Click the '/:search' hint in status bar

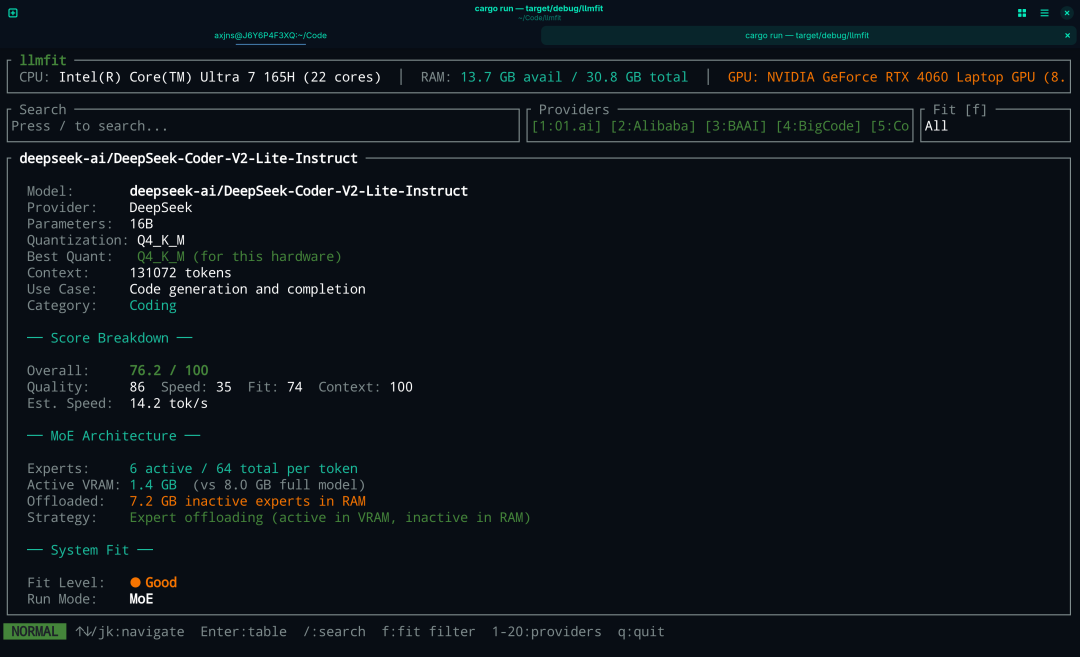coord(334,632)
